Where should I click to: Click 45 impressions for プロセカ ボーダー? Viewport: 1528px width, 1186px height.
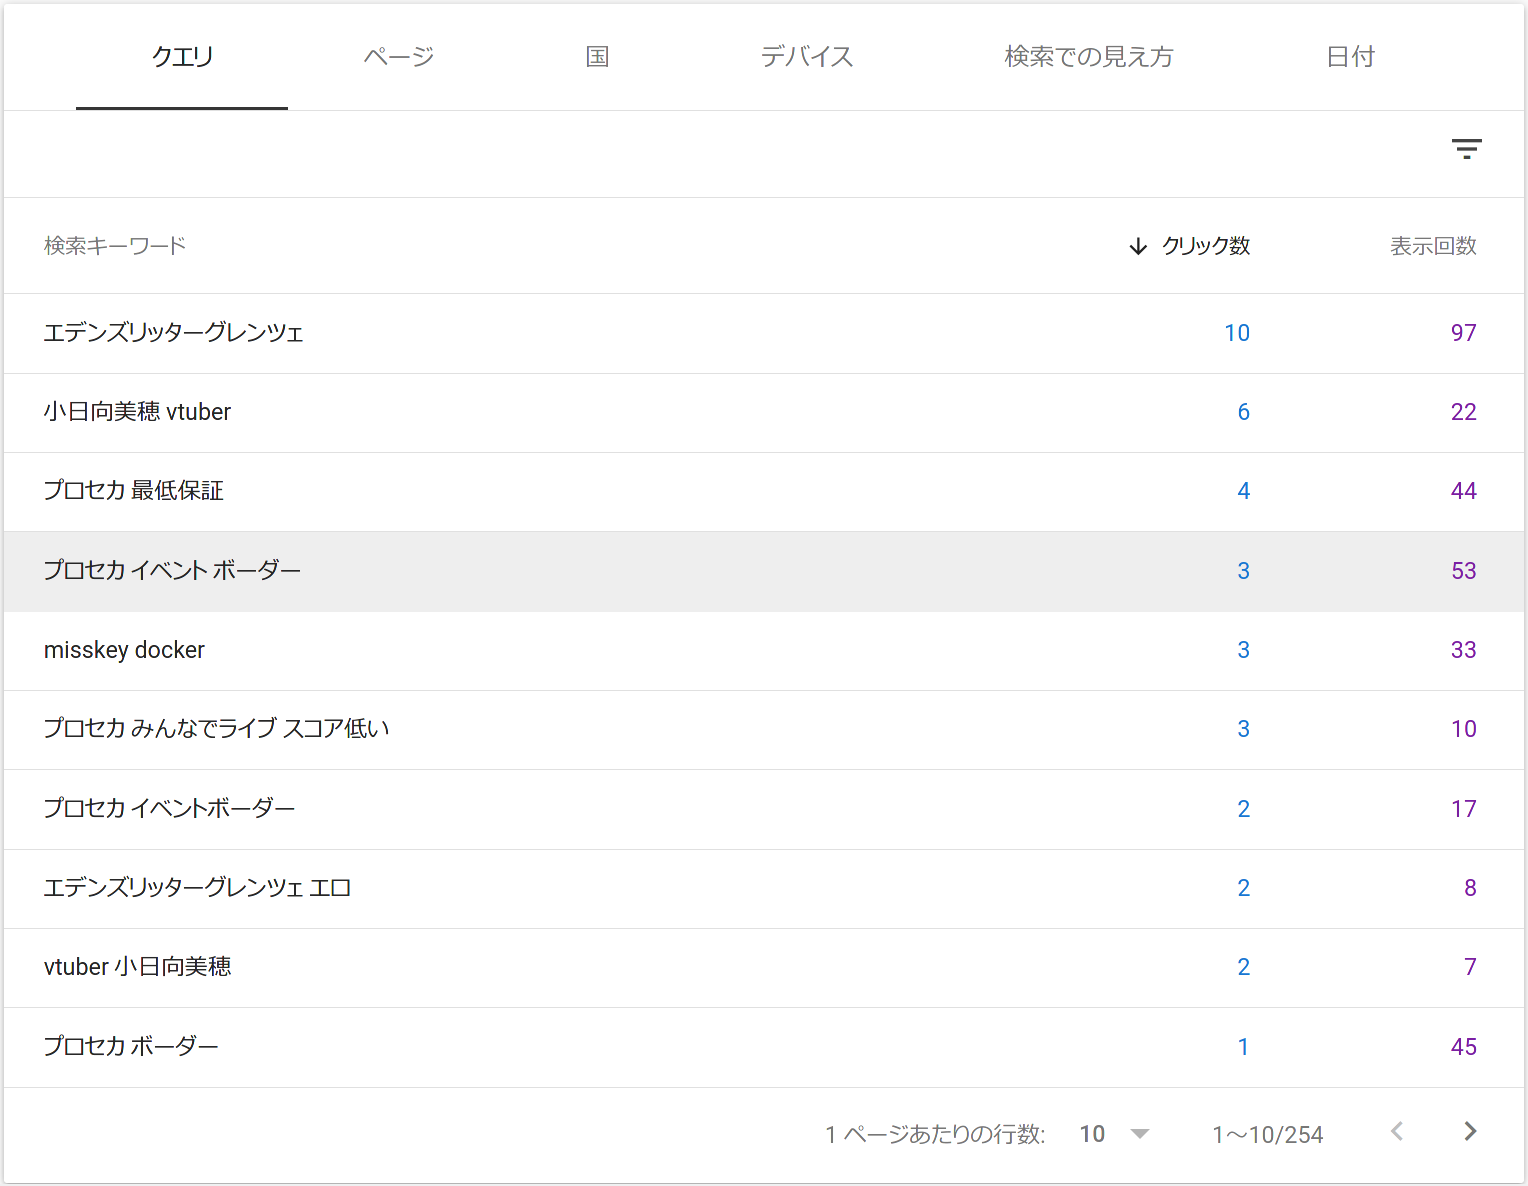click(x=1464, y=1047)
